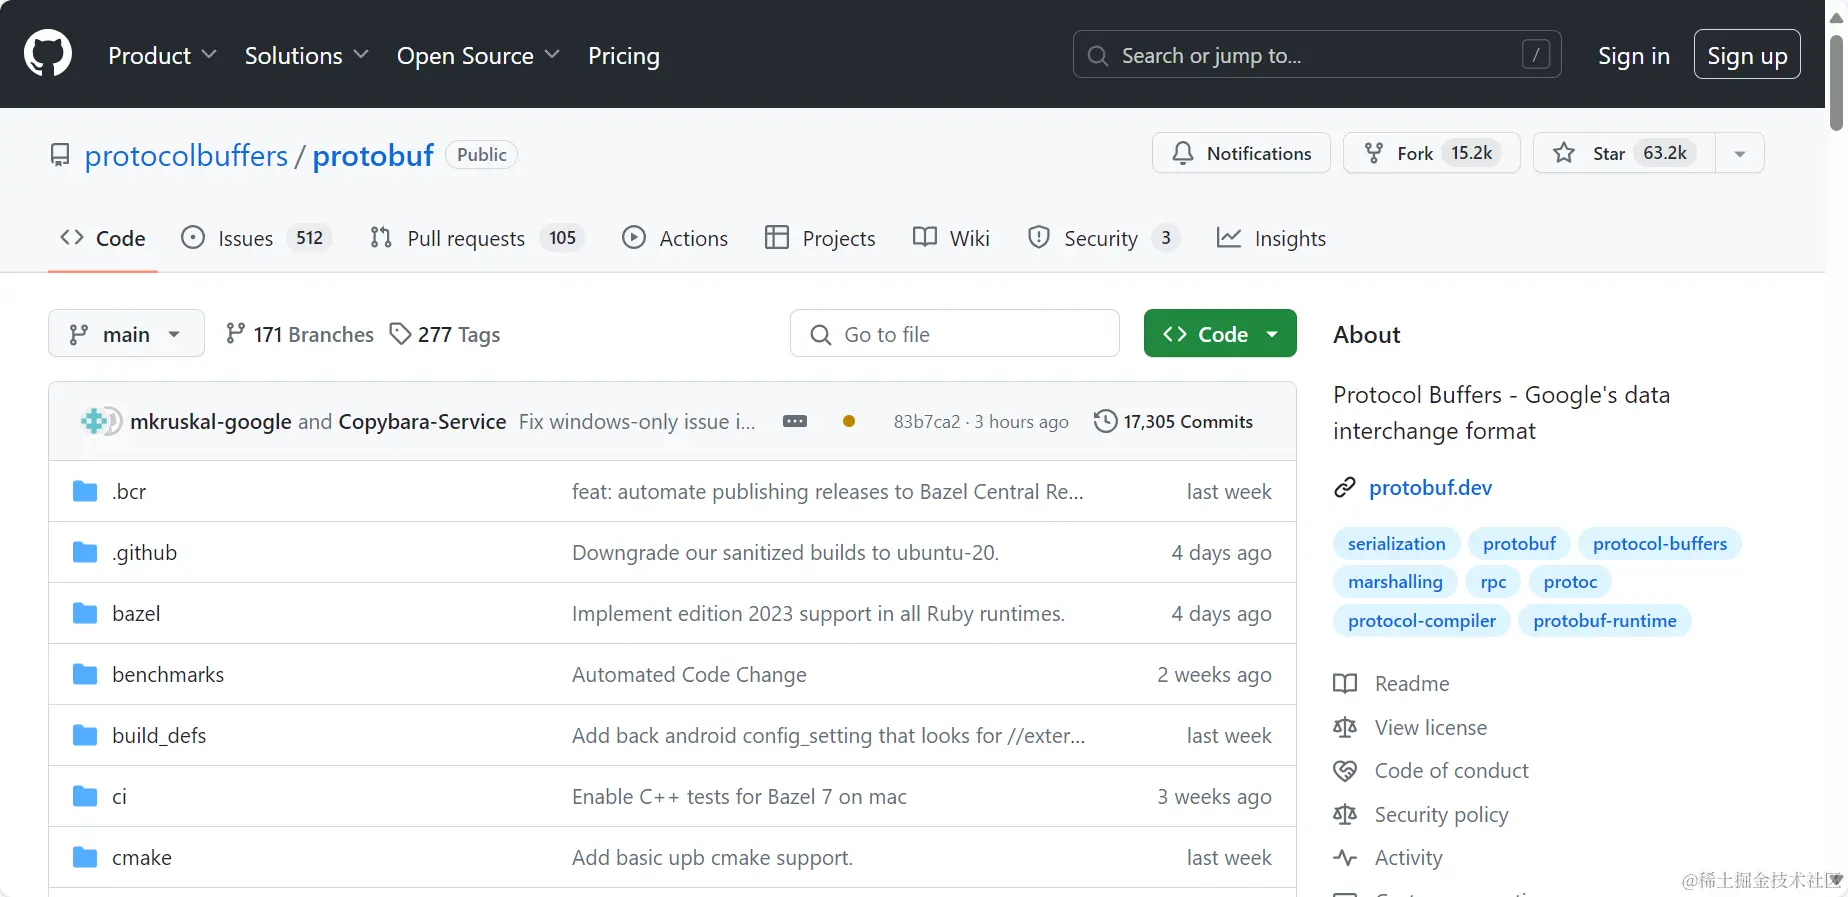The height and width of the screenshot is (897, 1848).
Task: Switch to the Code tab
Action: (x=103, y=238)
